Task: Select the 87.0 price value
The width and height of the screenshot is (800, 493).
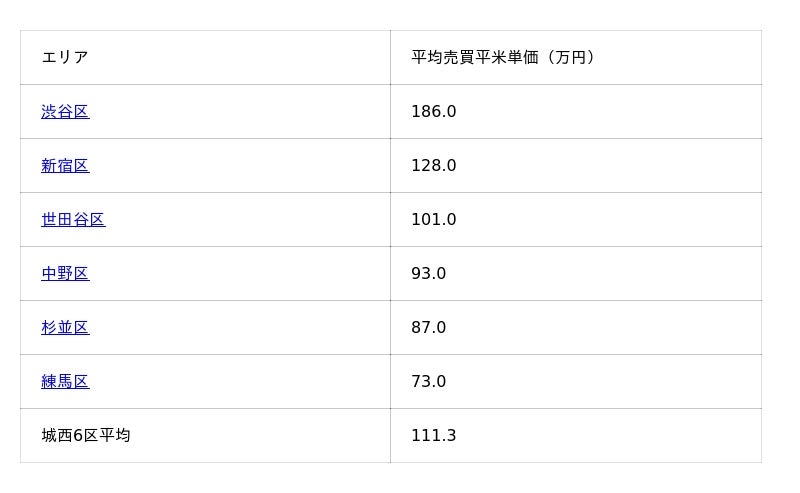Action: tap(428, 328)
